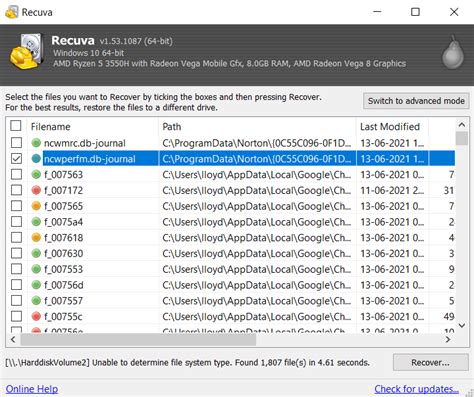Click green status dot beside f_007557
This screenshot has width=474, height=397.
pyautogui.click(x=36, y=301)
